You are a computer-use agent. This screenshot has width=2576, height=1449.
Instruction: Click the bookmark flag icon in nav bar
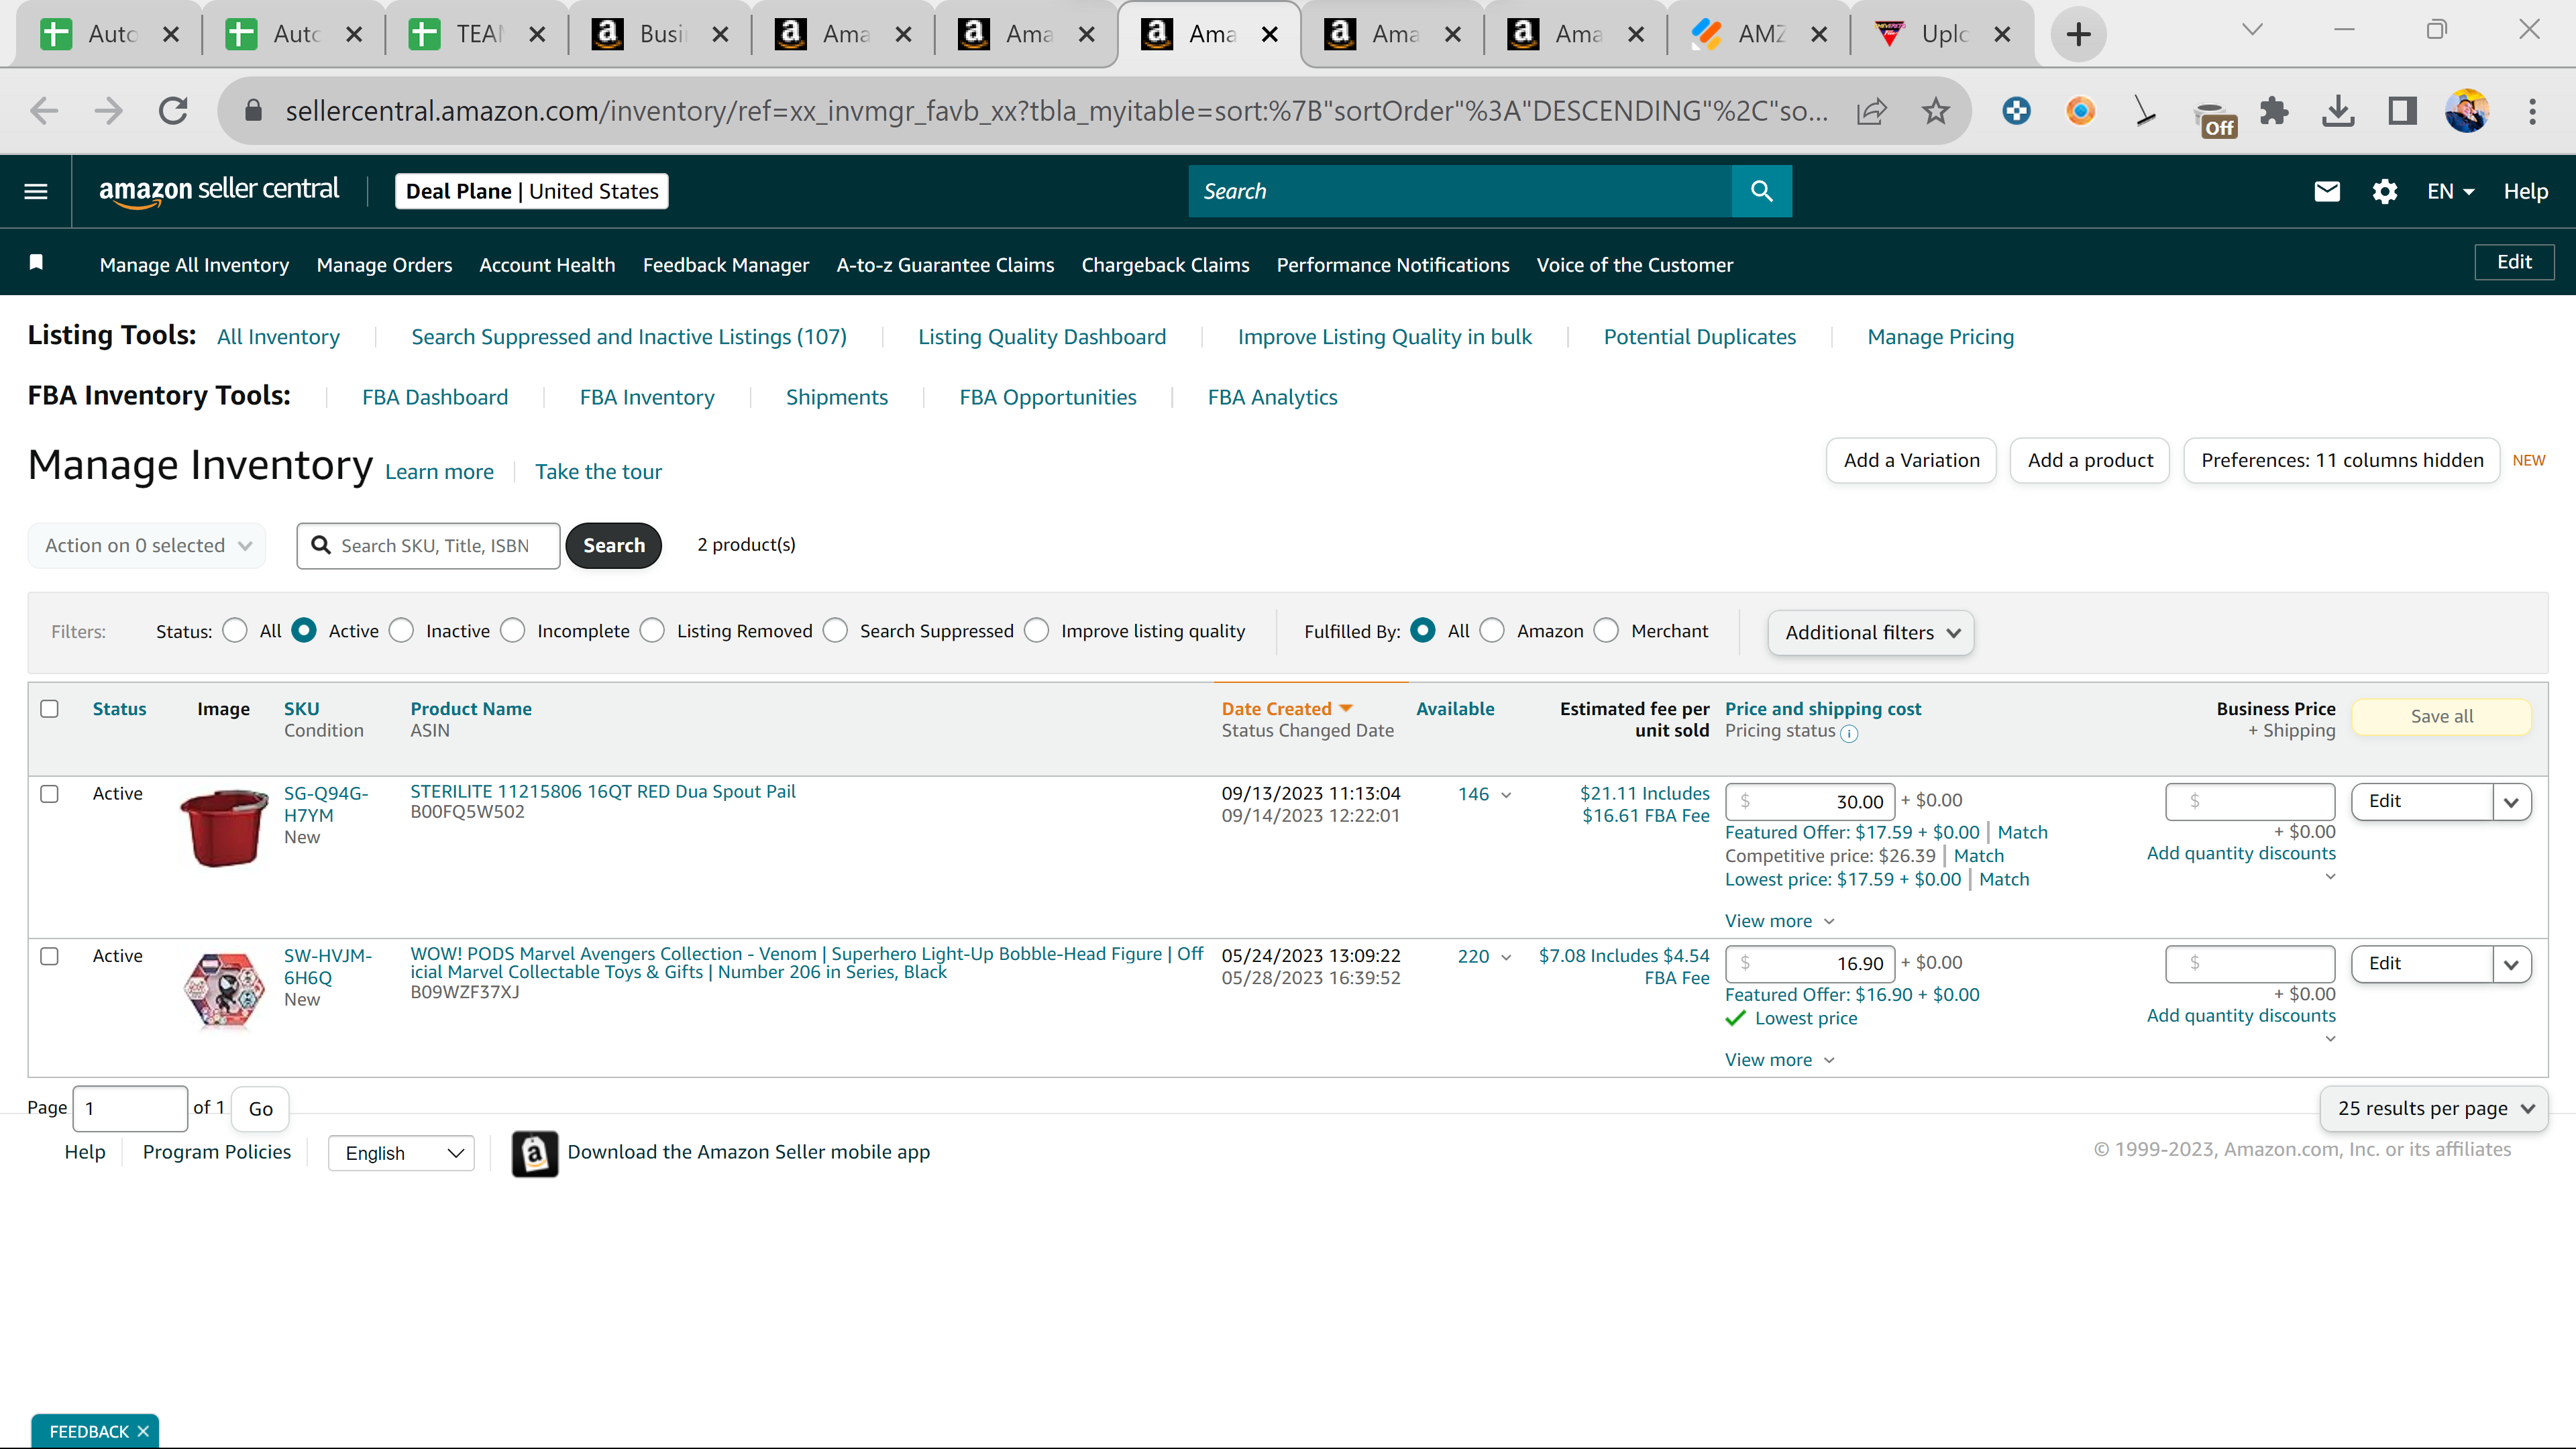click(36, 262)
